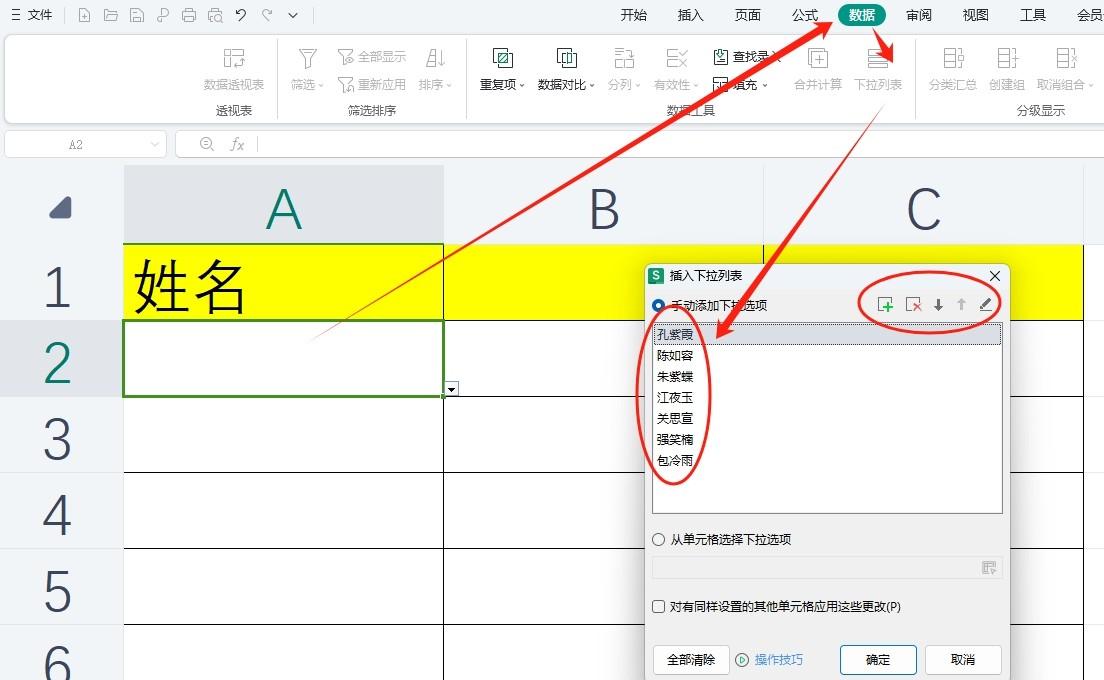Toggle 对有同样设置的其他单元格应用这些更改 checkbox
The height and width of the screenshot is (680, 1104).
[658, 606]
